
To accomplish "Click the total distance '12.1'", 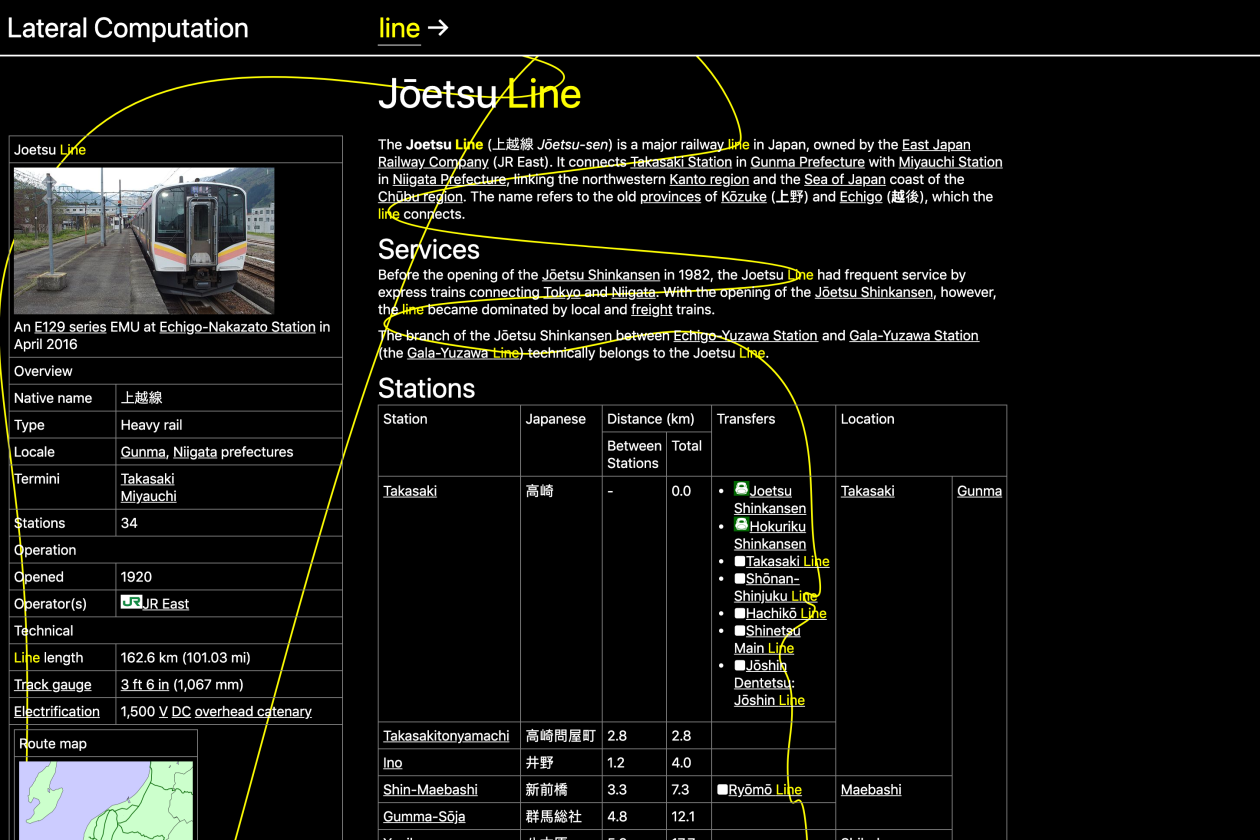I will point(681,817).
